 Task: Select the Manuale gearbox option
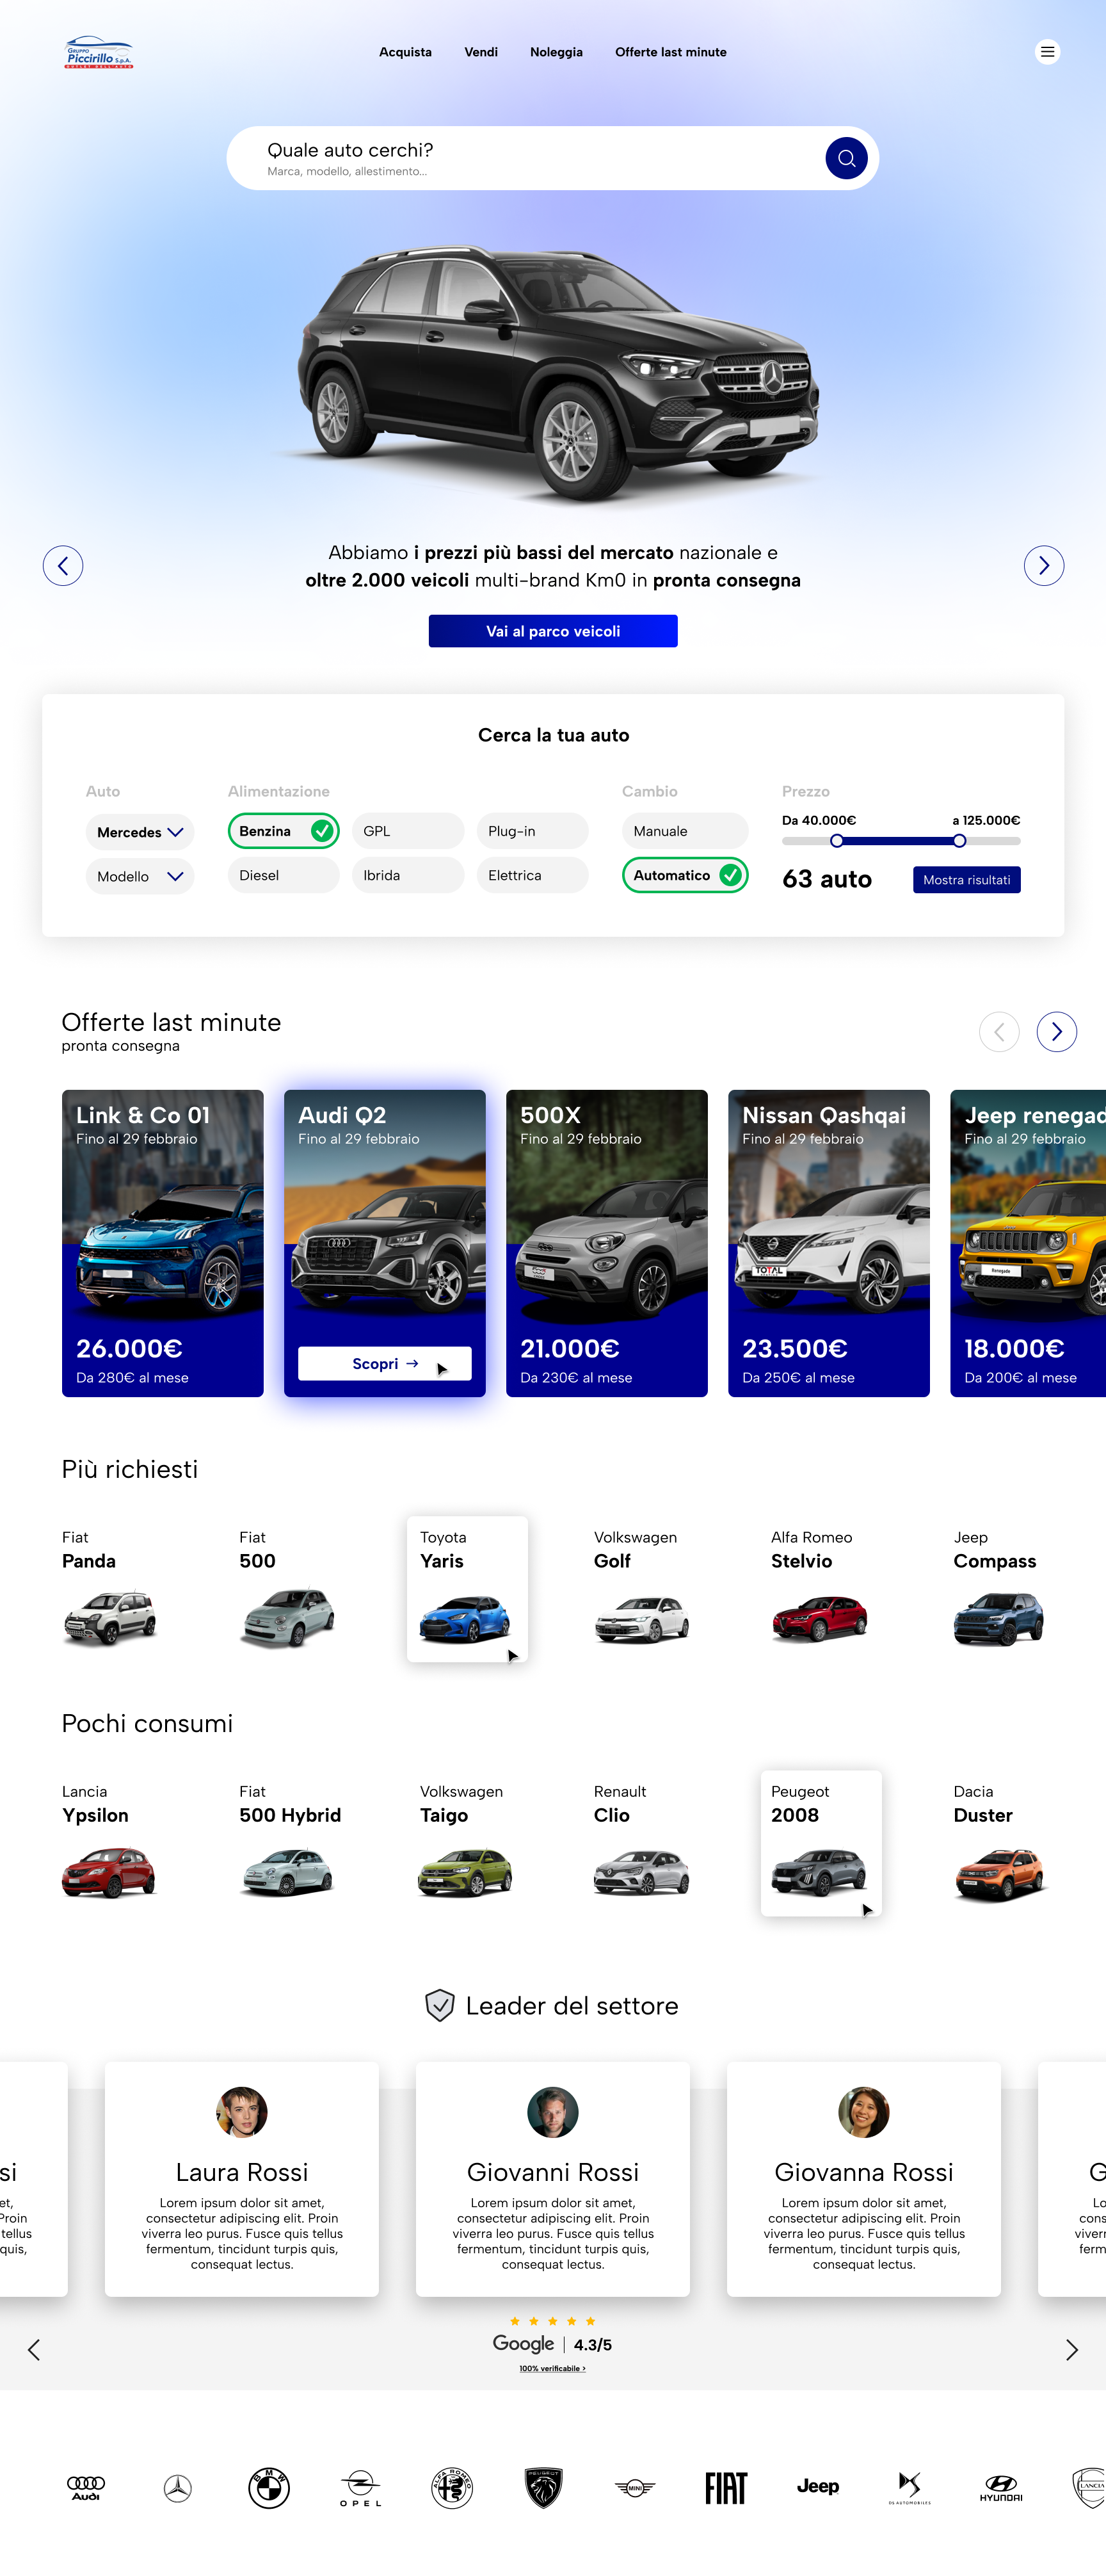click(685, 831)
